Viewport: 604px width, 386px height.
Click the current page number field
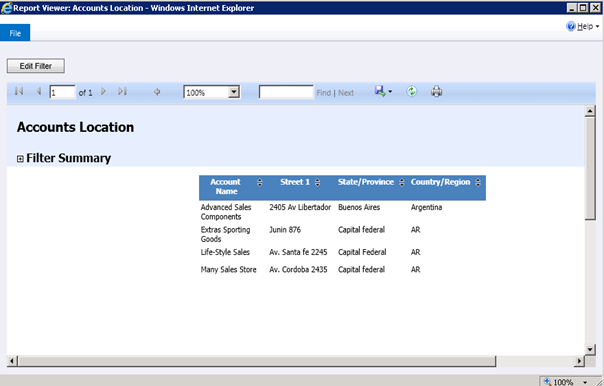62,92
